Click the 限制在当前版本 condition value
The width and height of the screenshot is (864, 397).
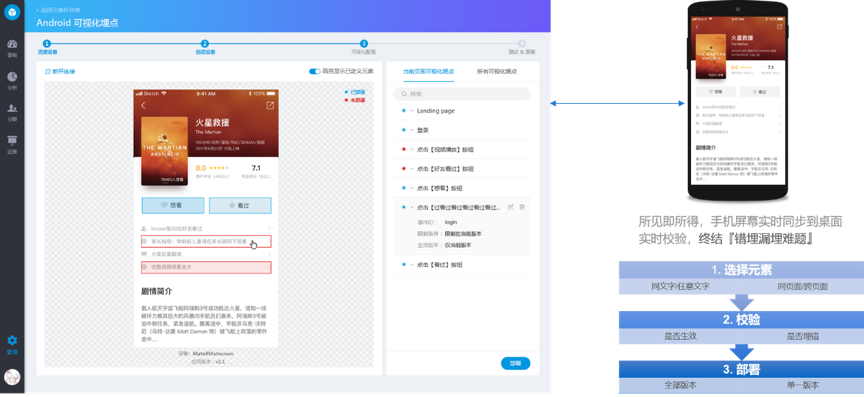pyautogui.click(x=463, y=234)
